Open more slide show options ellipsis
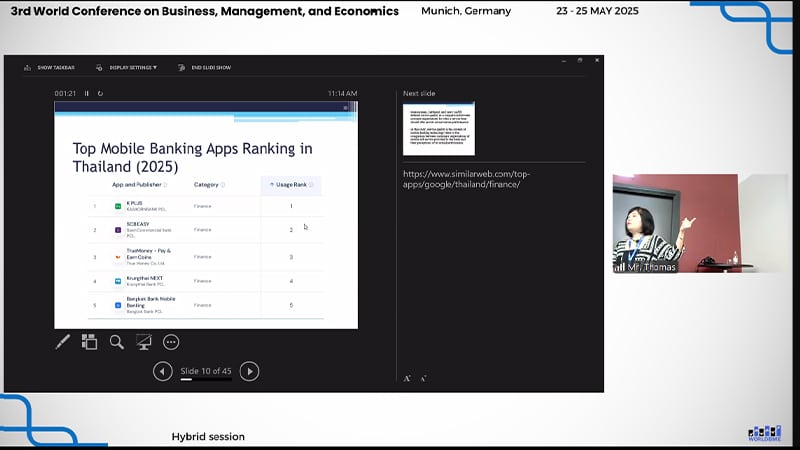800x450 pixels. (x=170, y=342)
